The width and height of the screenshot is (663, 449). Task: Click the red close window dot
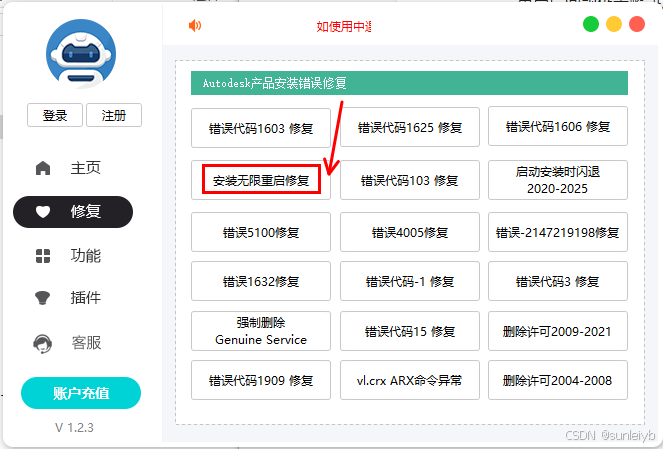(x=637, y=24)
